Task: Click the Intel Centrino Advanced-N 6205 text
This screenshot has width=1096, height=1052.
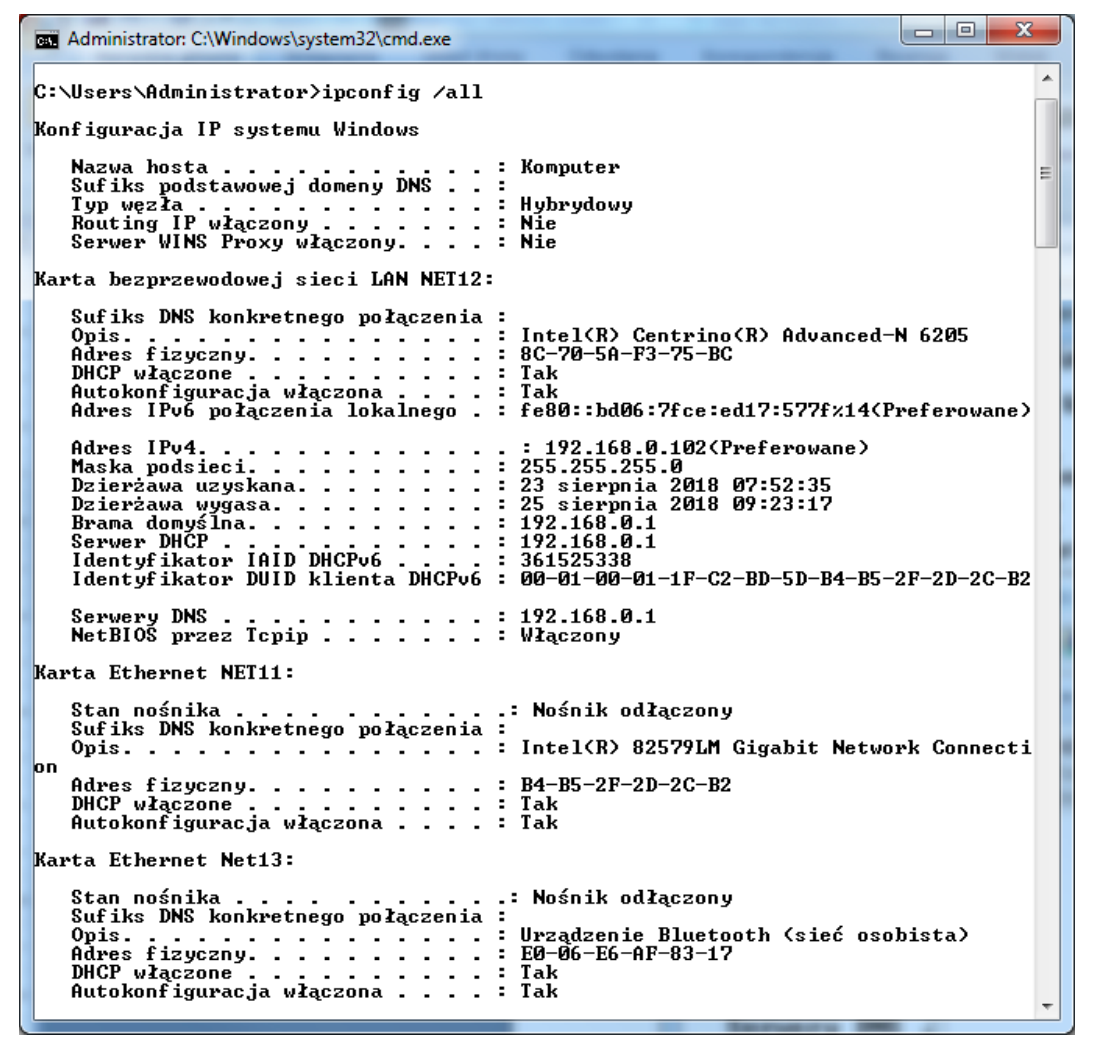Action: point(743,337)
